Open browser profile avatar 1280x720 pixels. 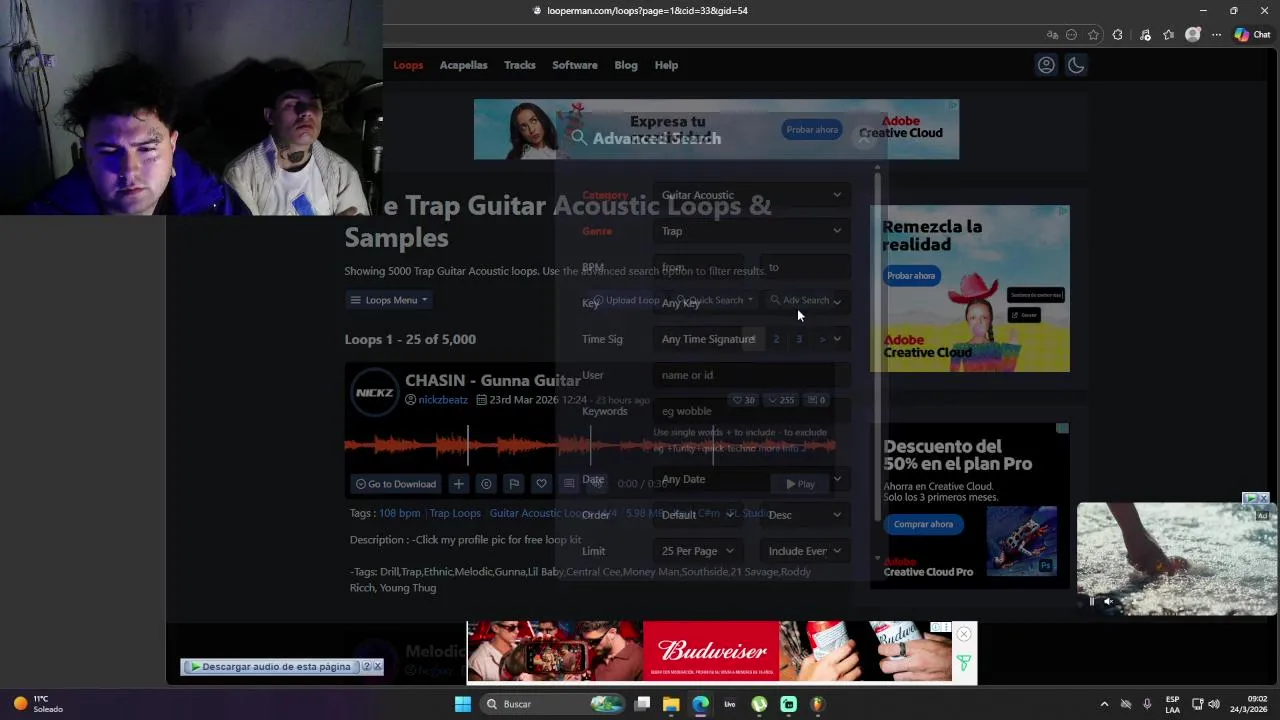point(1192,35)
